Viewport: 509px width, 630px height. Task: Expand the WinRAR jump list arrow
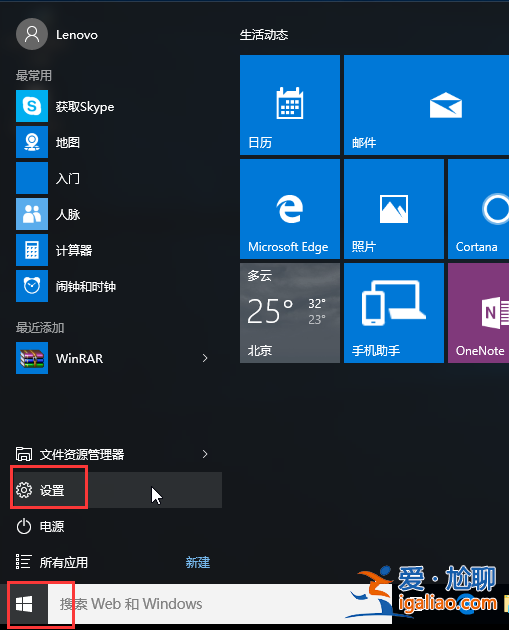(205, 358)
